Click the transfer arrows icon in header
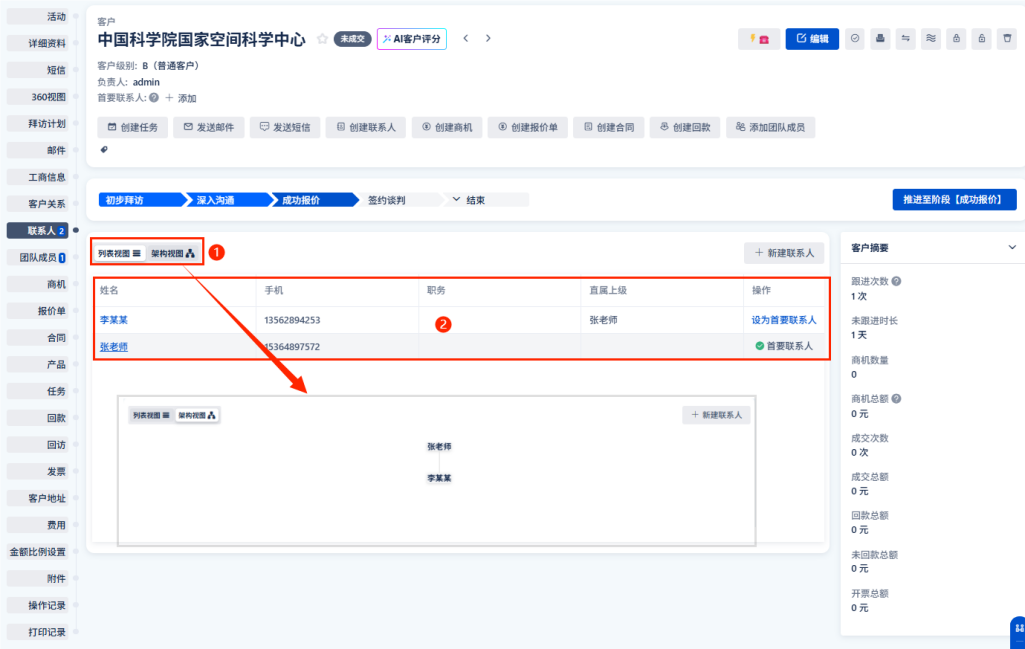The width and height of the screenshot is (1025, 649). tap(905, 39)
